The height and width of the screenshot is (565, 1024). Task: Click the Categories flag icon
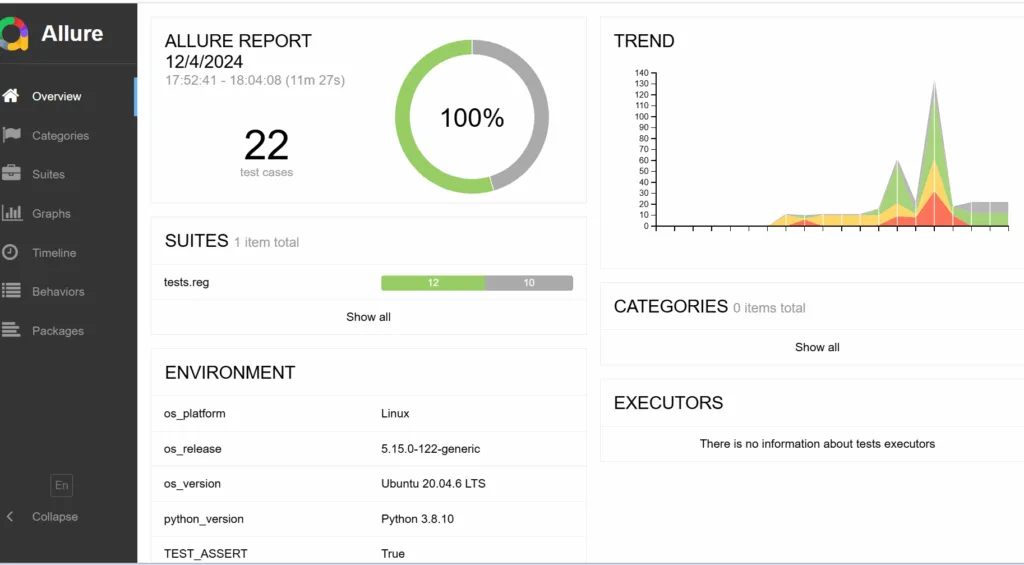click(x=12, y=135)
